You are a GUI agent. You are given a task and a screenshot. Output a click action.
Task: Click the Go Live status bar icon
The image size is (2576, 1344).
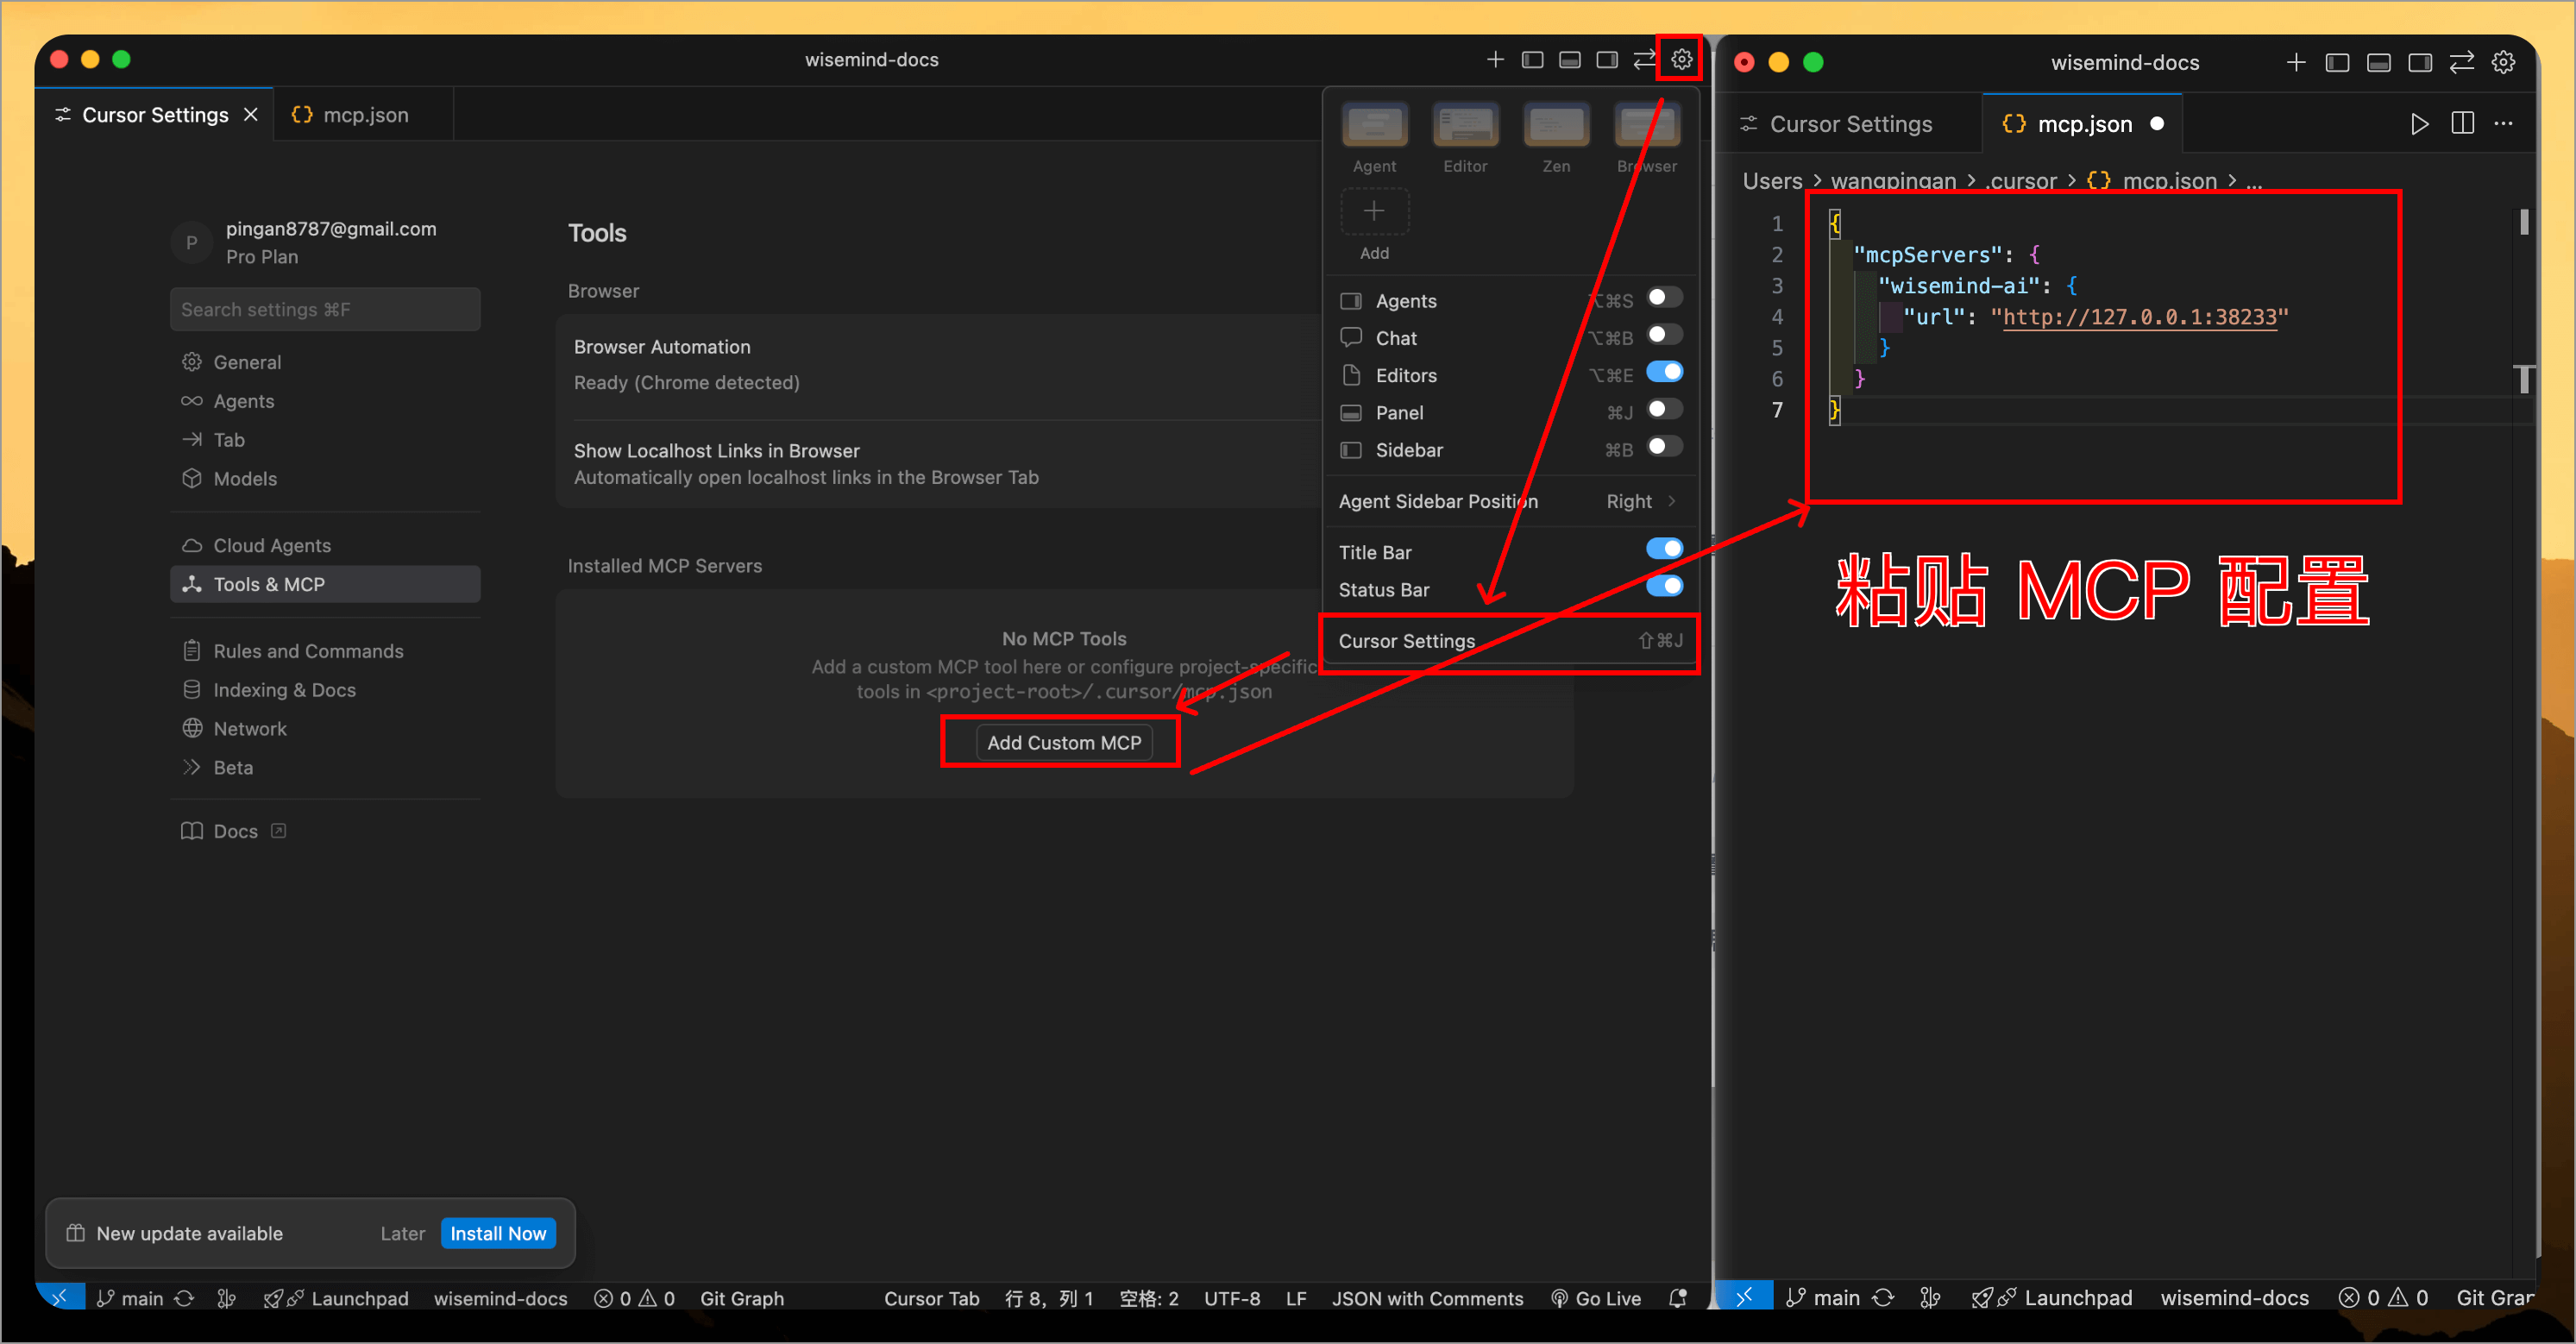[1596, 1298]
